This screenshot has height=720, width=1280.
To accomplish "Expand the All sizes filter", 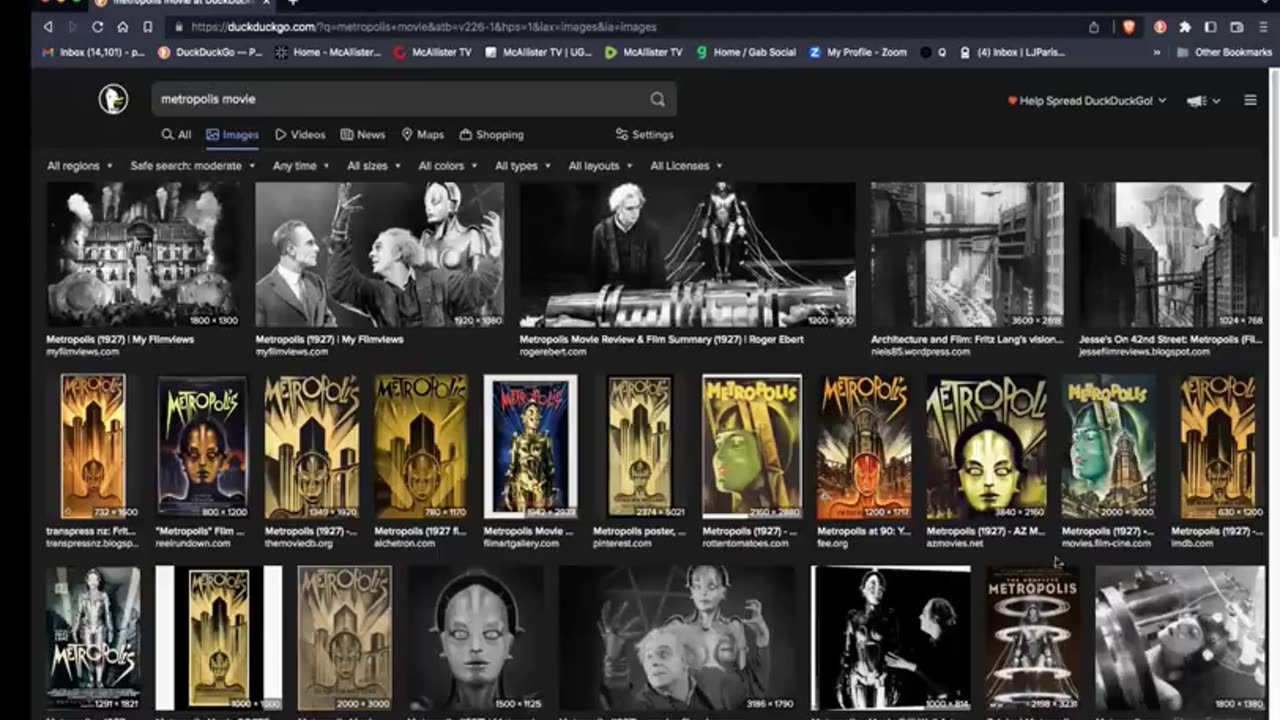I will click(374, 166).
